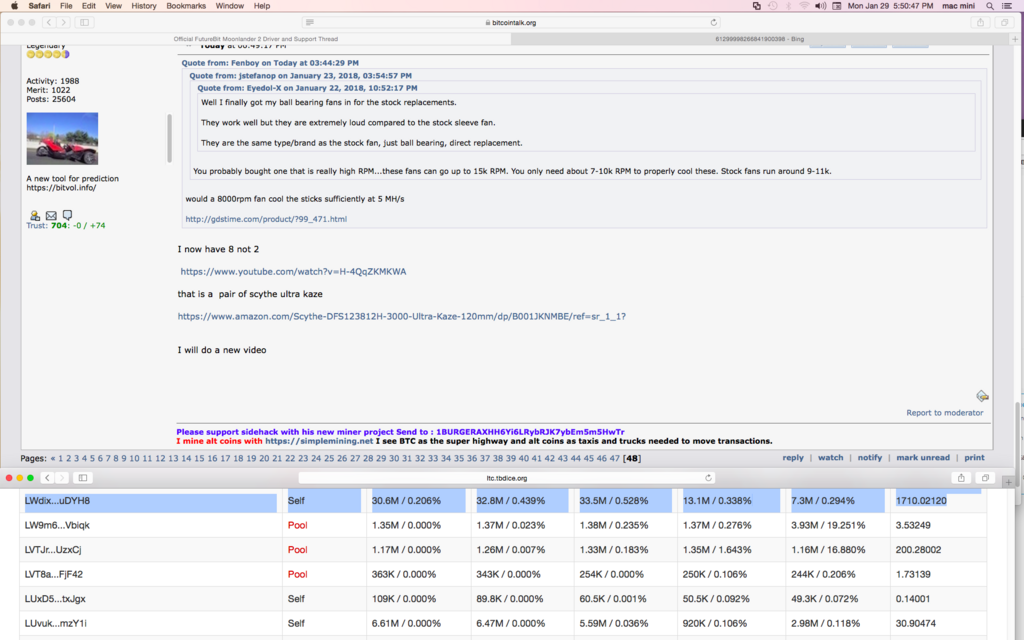Open the Share menu in the tbdice window
The image size is (1024, 640).
(961, 478)
